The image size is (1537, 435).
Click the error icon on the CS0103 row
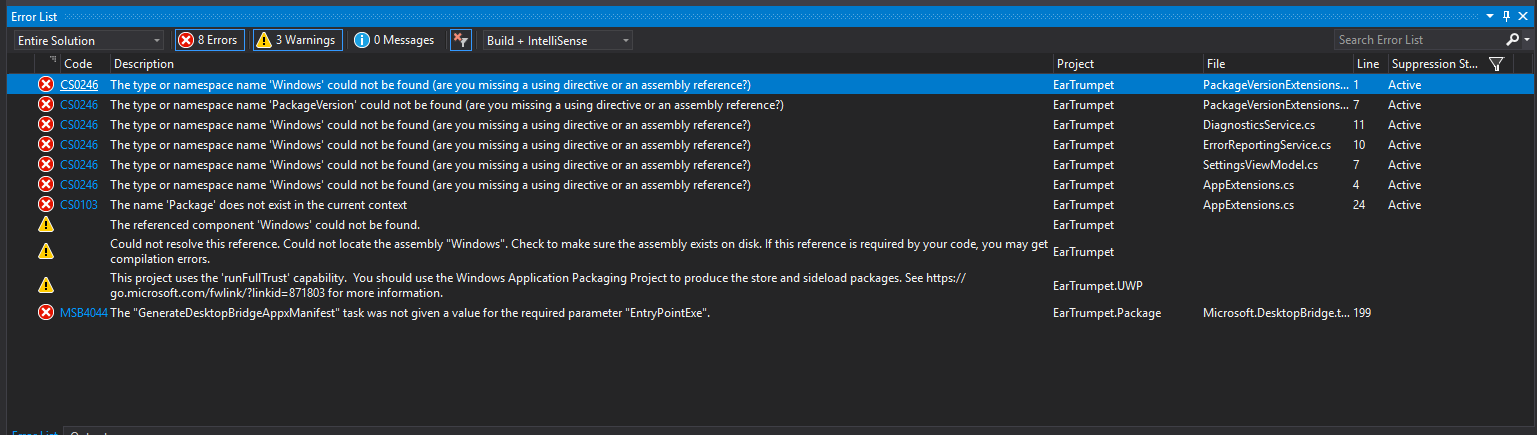46,205
